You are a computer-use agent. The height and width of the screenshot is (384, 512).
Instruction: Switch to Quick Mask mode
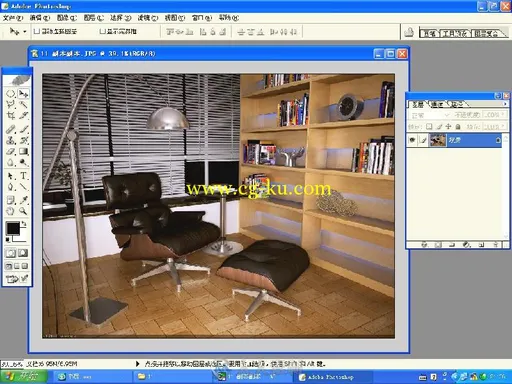coord(23,253)
